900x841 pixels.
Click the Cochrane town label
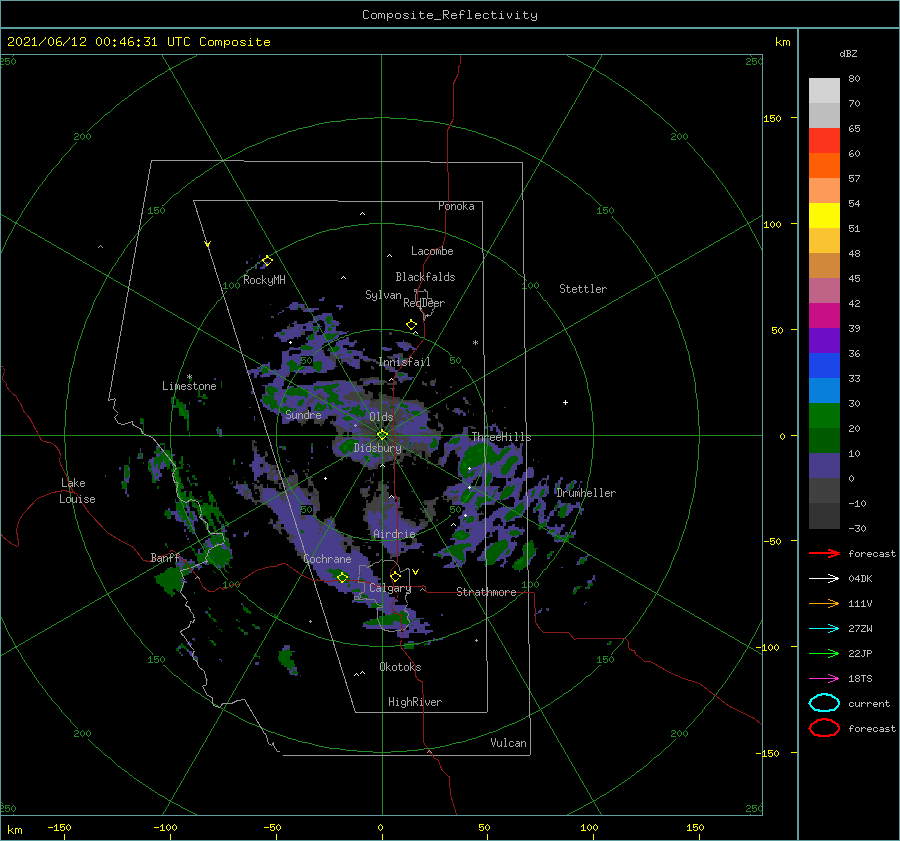(327, 559)
